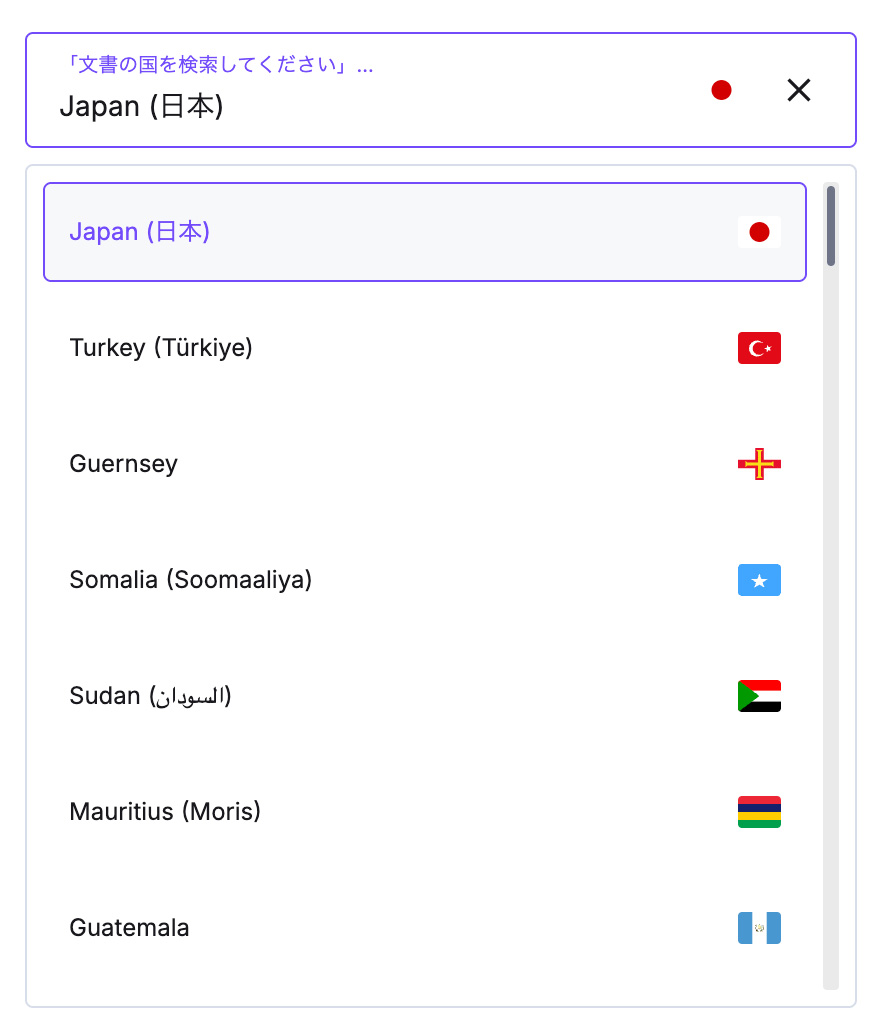Click the Turkey flag icon

(759, 348)
